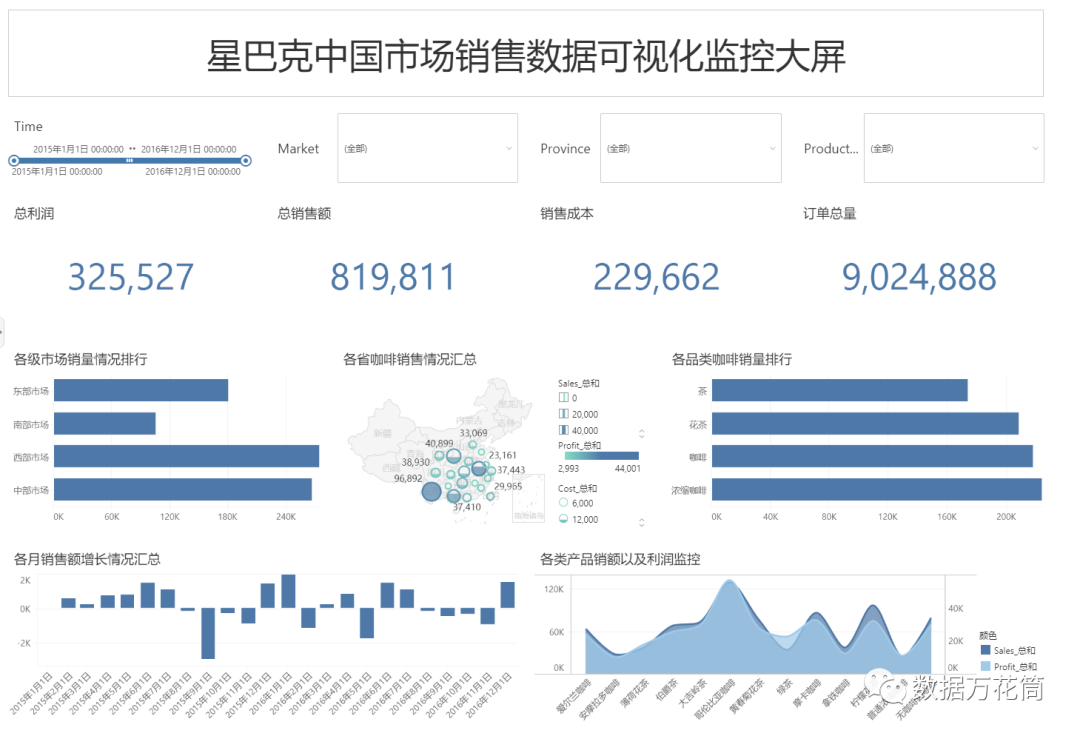Click the right handle of Time slider
This screenshot has width=1080, height=736.
point(245,160)
